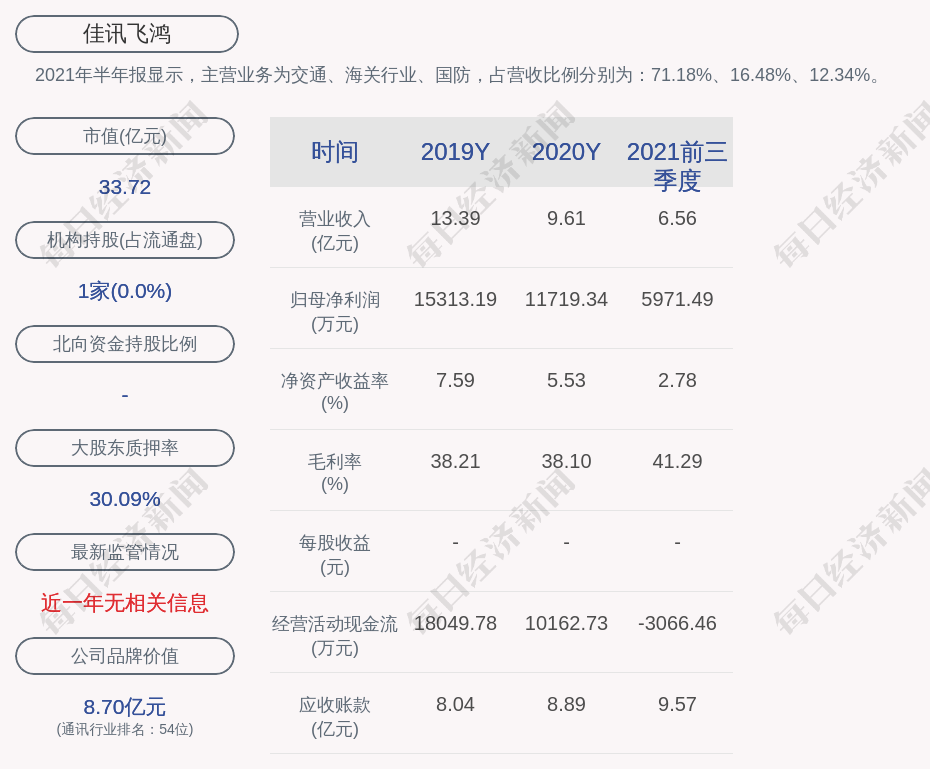Select the 大股东质押率 pledge ratio label
Viewport: 930px width, 769px height.
click(125, 448)
